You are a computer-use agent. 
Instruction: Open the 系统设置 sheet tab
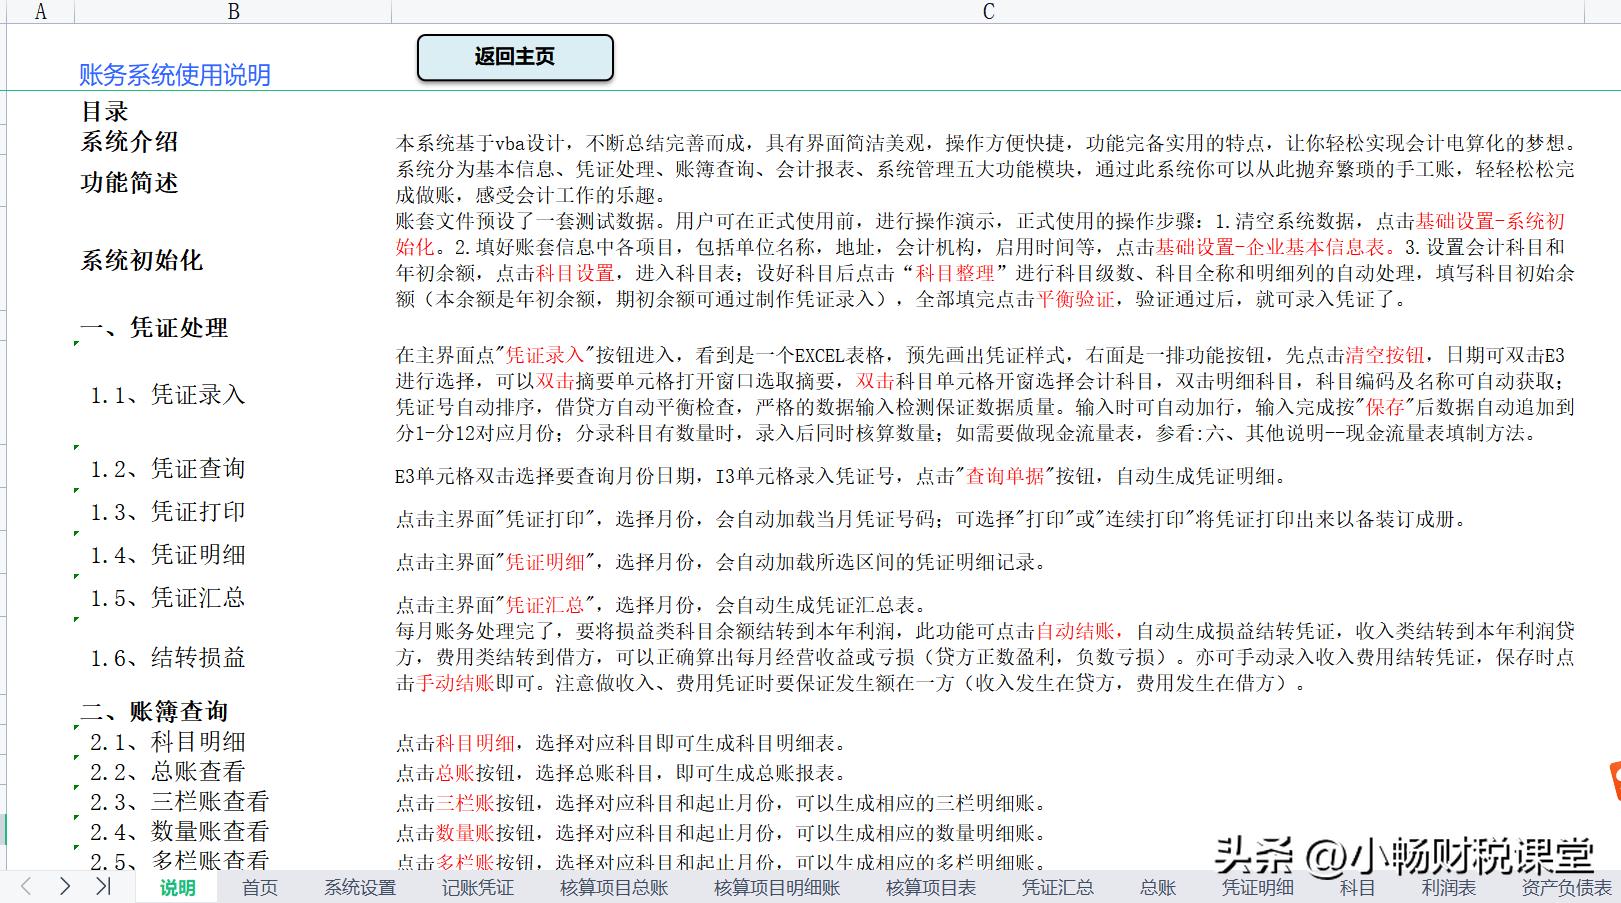pyautogui.click(x=358, y=887)
